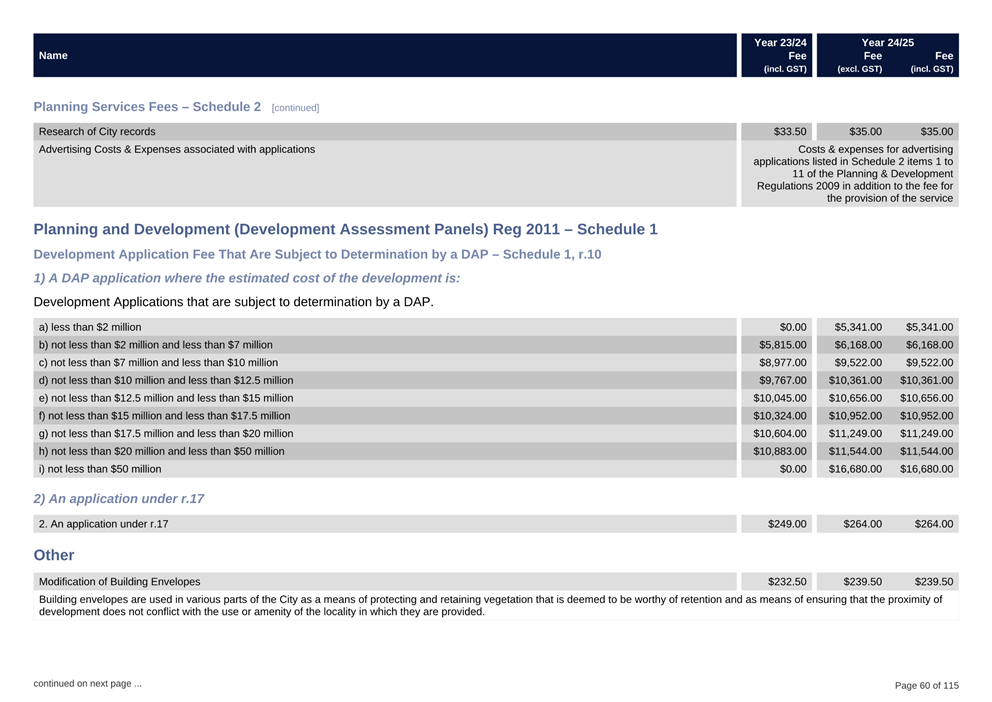Click the 'a) less than $2 million' row
This screenshot has height=702, width=992.
tap(90, 327)
